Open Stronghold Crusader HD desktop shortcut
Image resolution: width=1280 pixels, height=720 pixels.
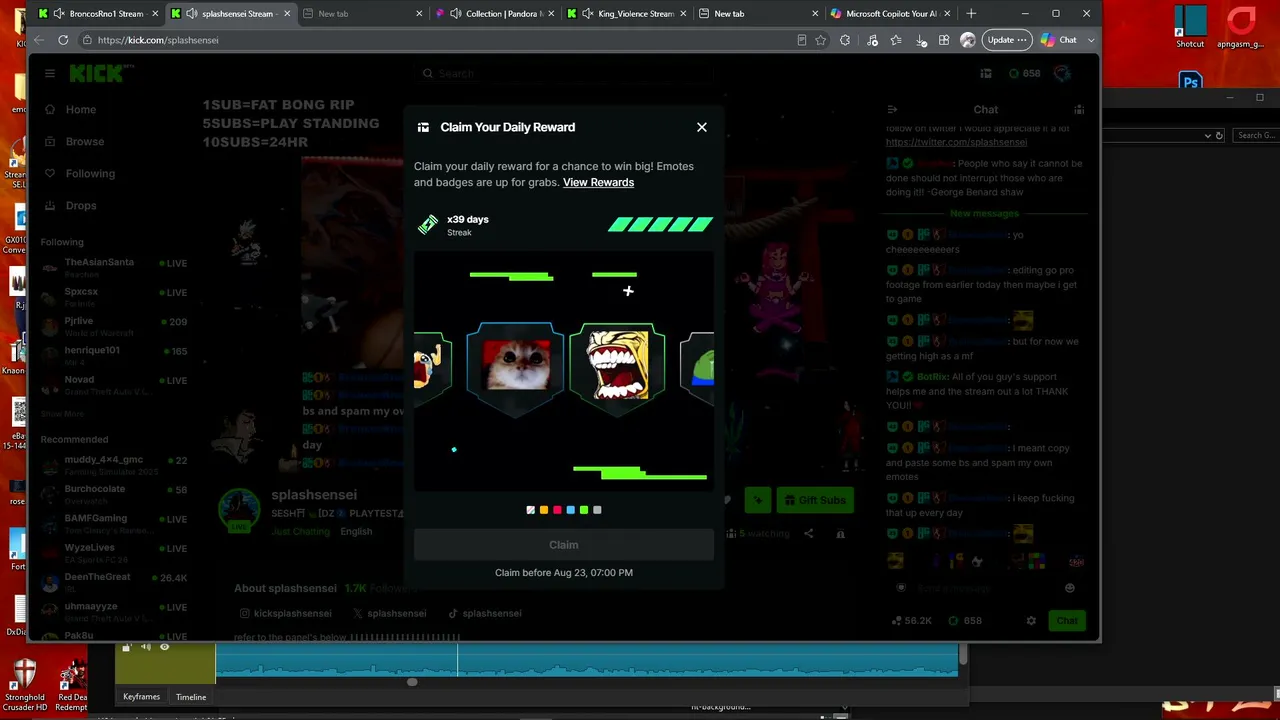(24, 684)
